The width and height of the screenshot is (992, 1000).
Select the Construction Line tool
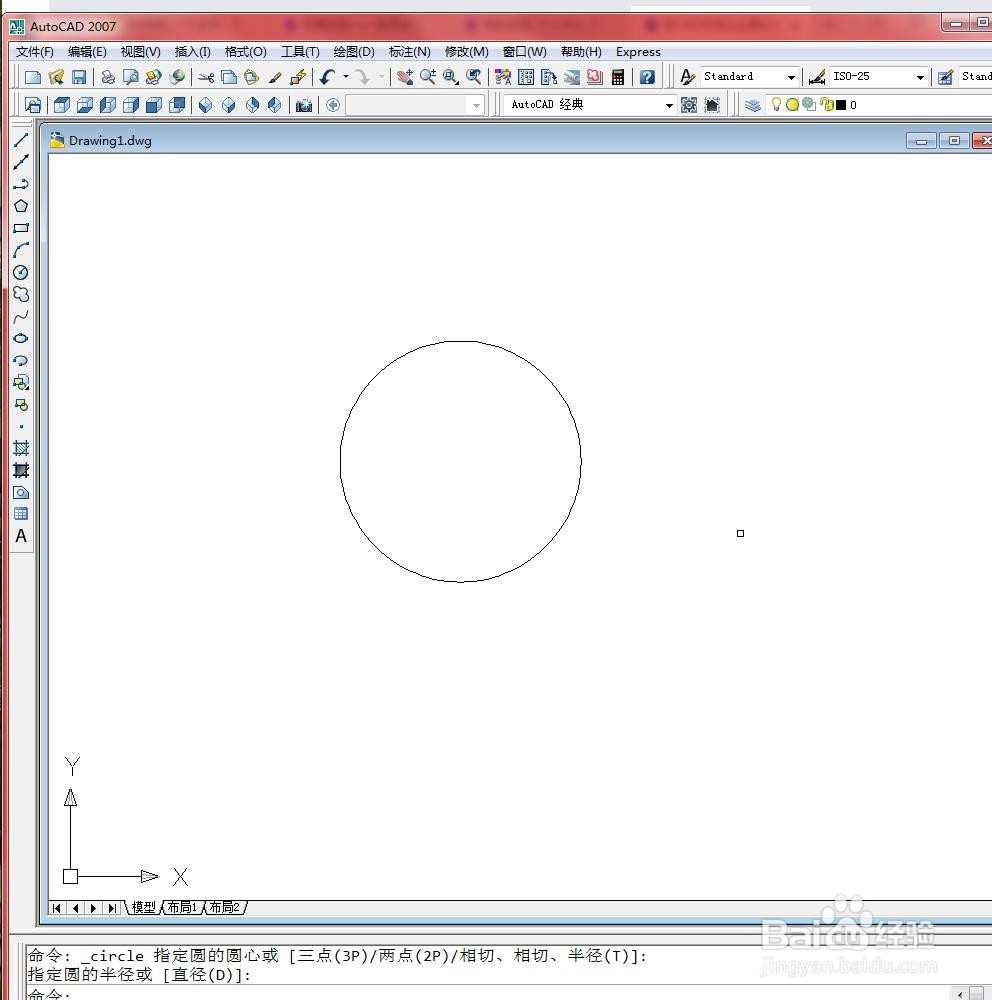coord(21,162)
